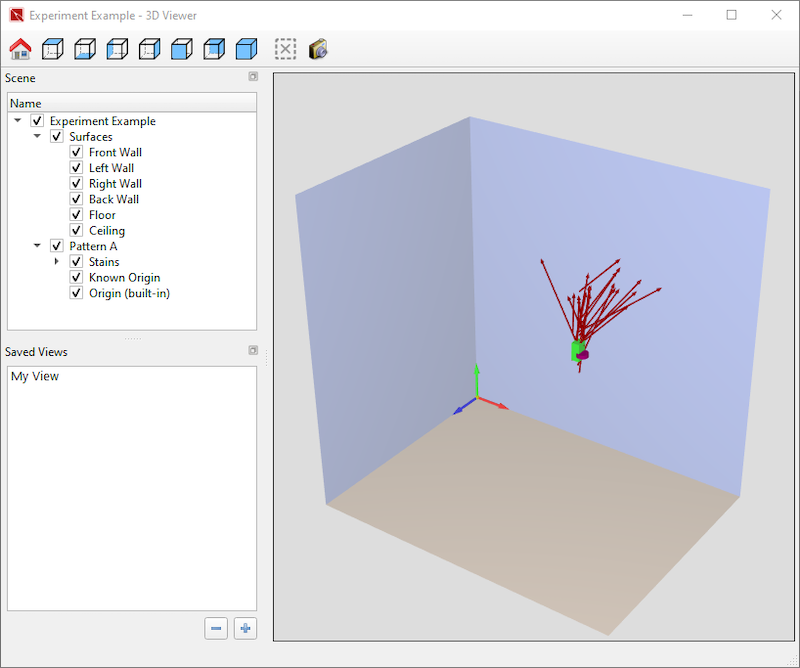Click the "Name" column header
Viewport: 800px width, 668px height.
pos(132,103)
